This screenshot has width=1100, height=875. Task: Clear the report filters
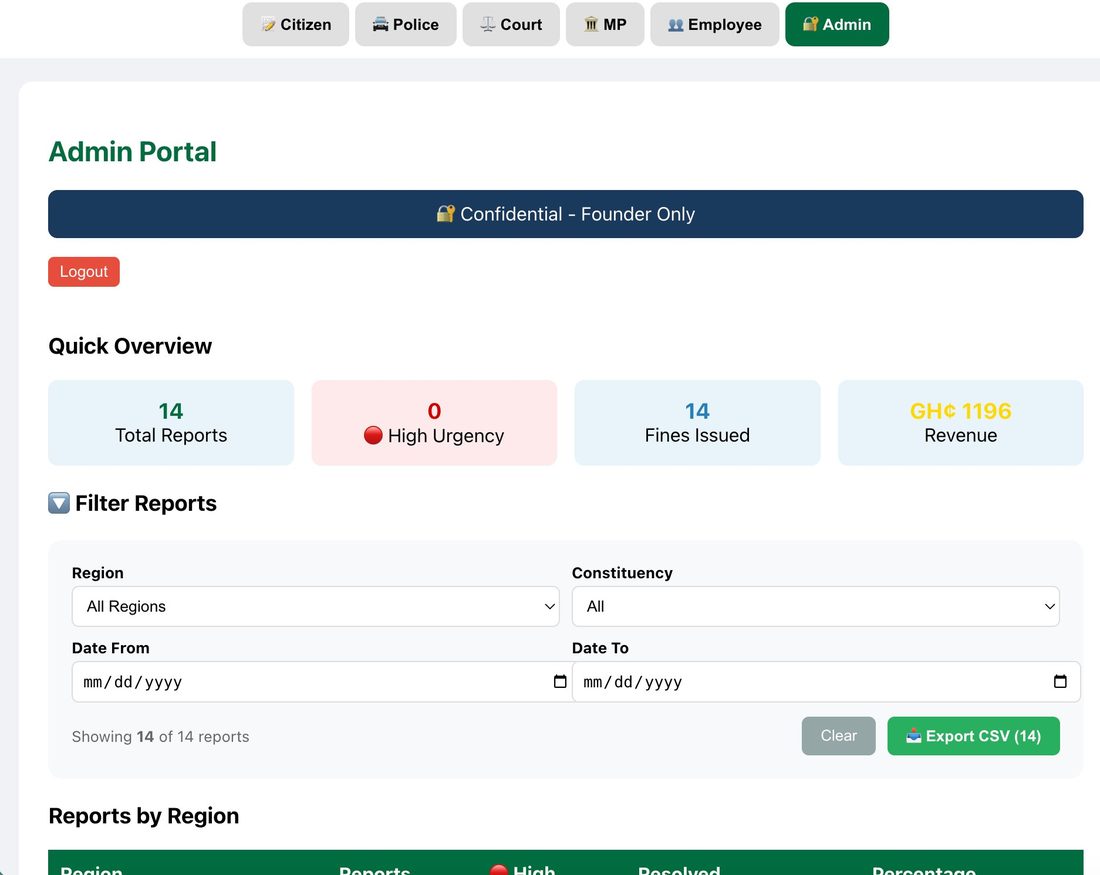click(x=838, y=736)
